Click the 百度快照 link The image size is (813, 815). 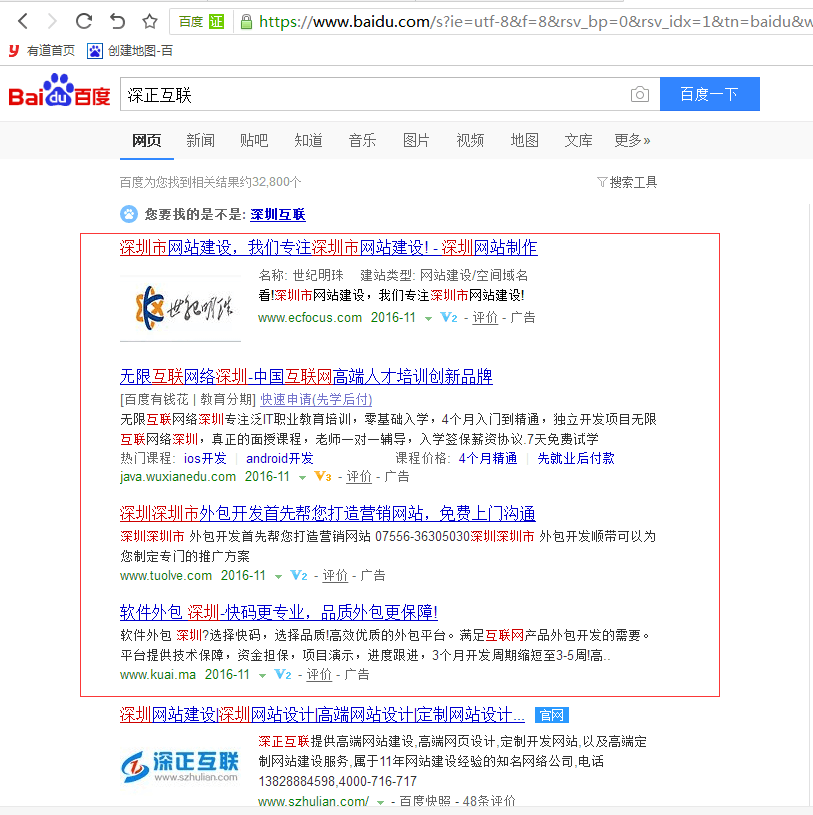425,801
